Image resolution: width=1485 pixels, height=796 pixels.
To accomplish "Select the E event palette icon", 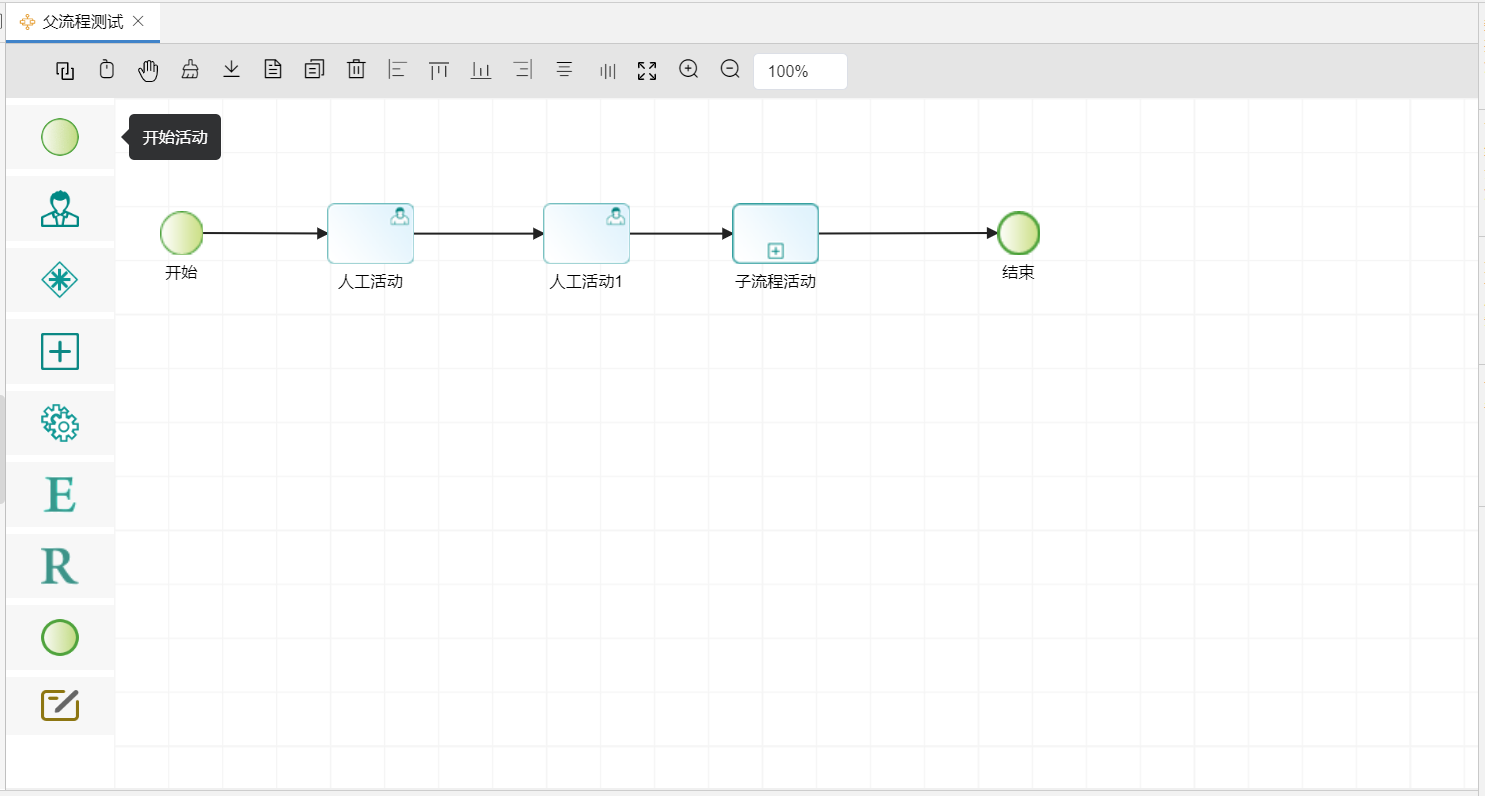I will [x=60, y=496].
